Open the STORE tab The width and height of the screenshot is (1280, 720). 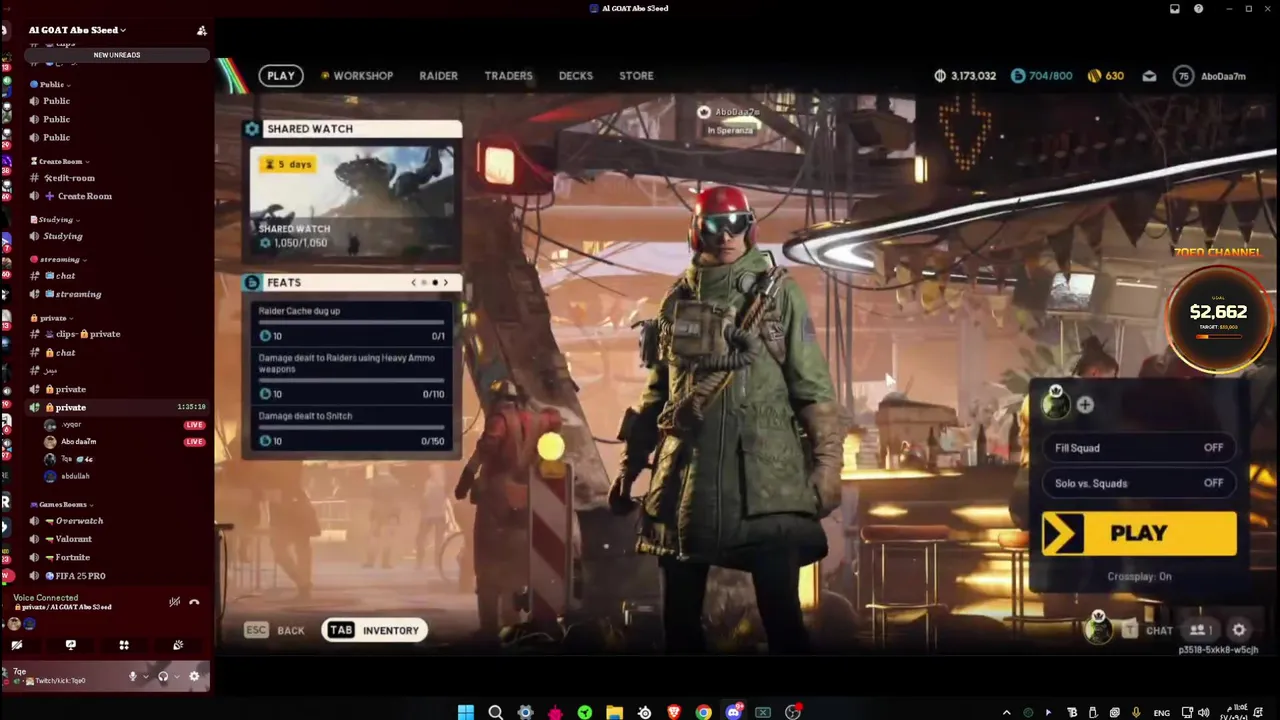(x=636, y=76)
